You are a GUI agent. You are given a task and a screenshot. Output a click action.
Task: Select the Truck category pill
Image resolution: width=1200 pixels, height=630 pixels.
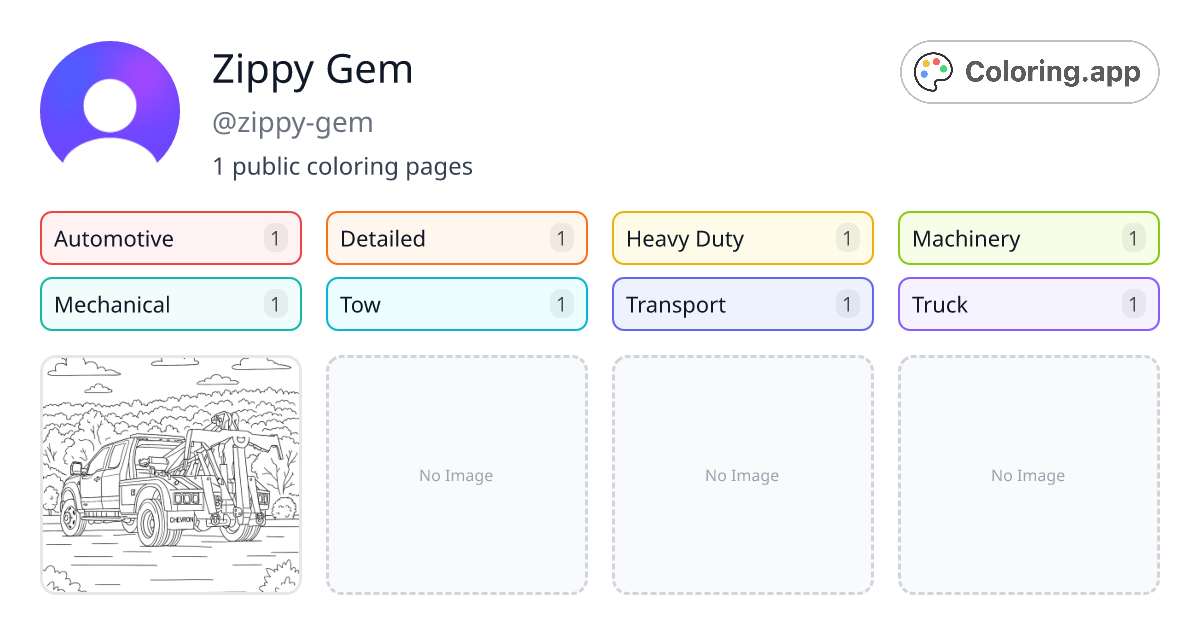[x=1028, y=304]
